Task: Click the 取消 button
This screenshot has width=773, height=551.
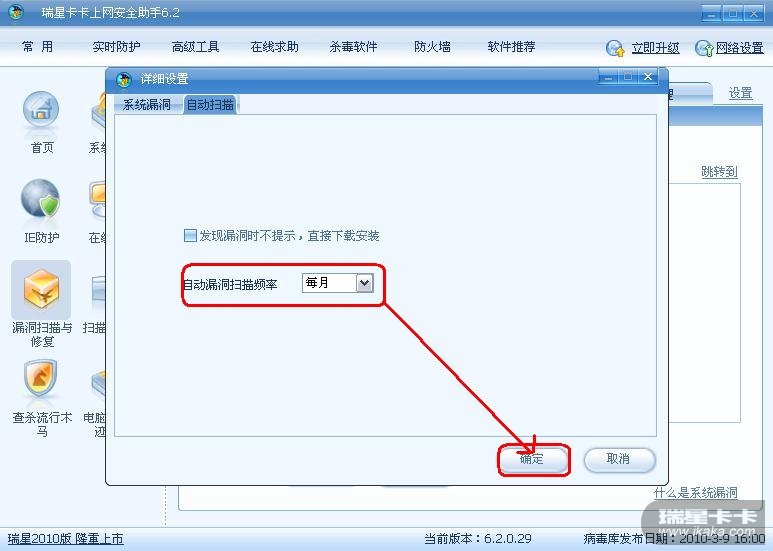Action: [x=619, y=459]
